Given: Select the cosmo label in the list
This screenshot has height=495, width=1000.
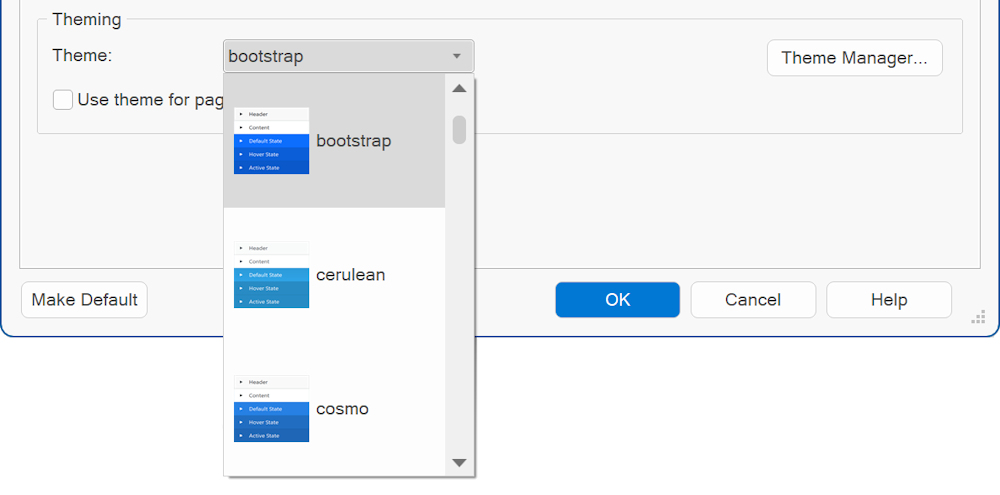Looking at the screenshot, I should point(342,409).
